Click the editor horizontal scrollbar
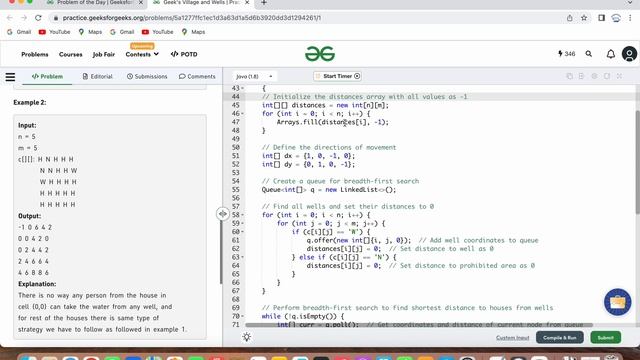Screen dimensions: 640x360 (419, 325)
